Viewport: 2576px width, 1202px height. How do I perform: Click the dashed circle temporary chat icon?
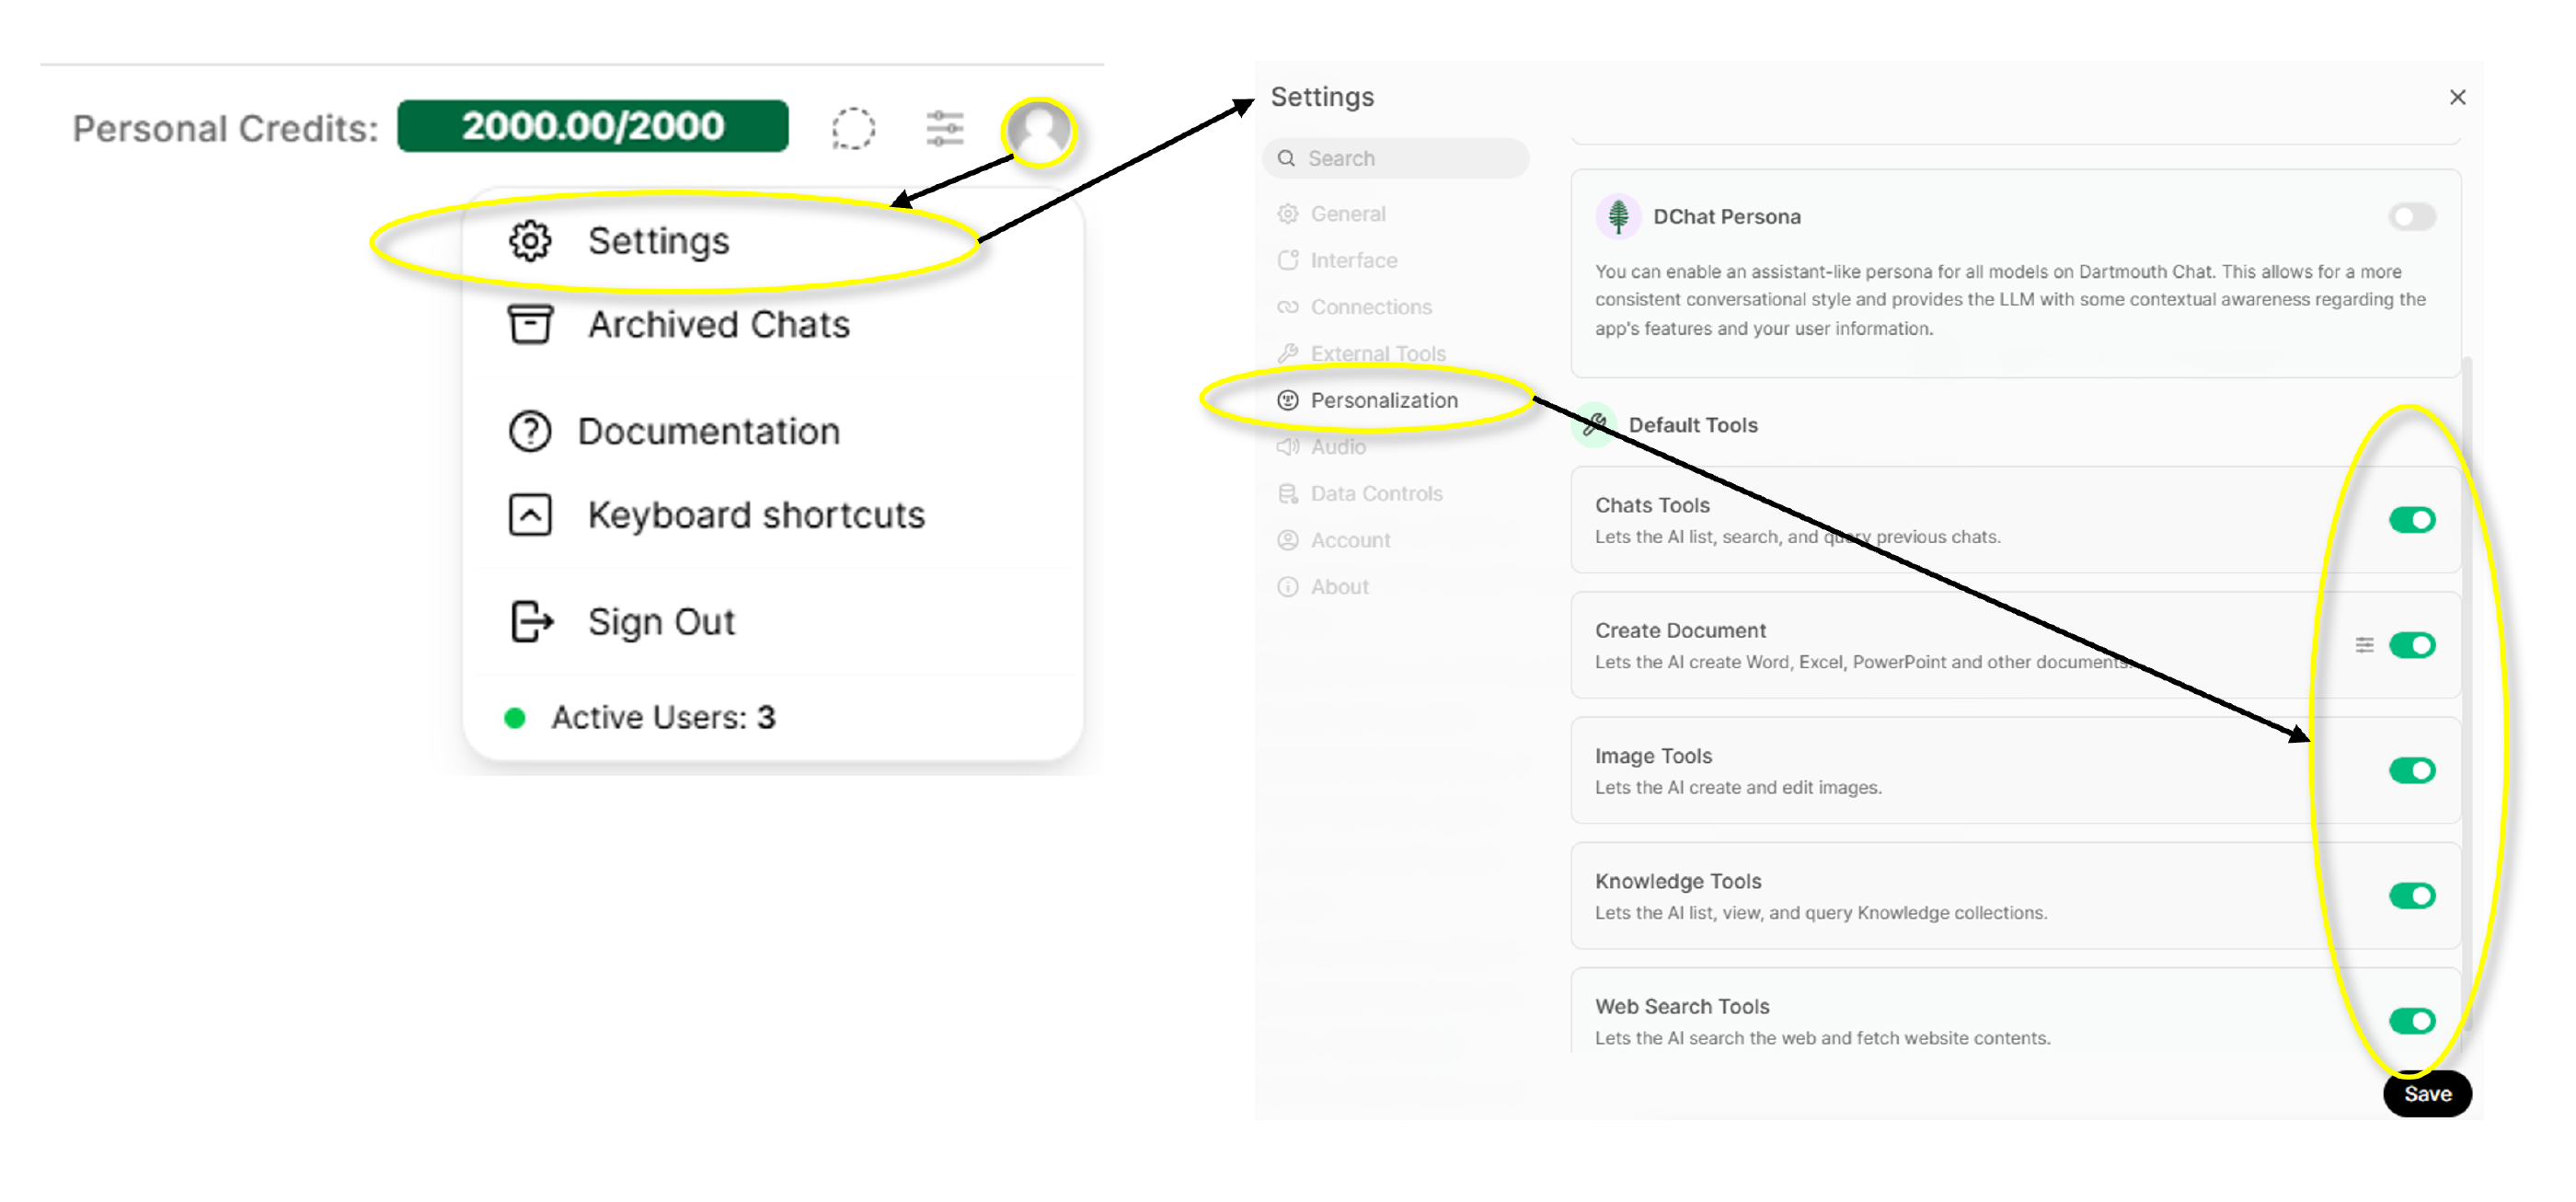[853, 128]
